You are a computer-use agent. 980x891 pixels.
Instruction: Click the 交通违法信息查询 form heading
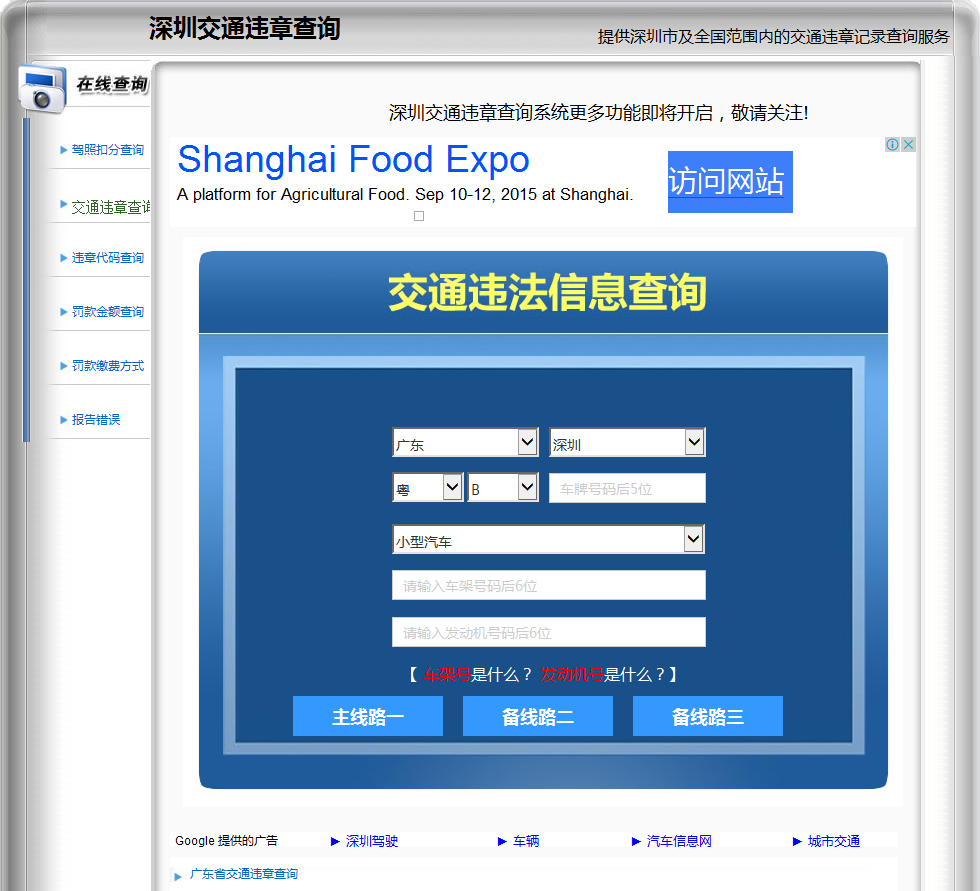[547, 292]
